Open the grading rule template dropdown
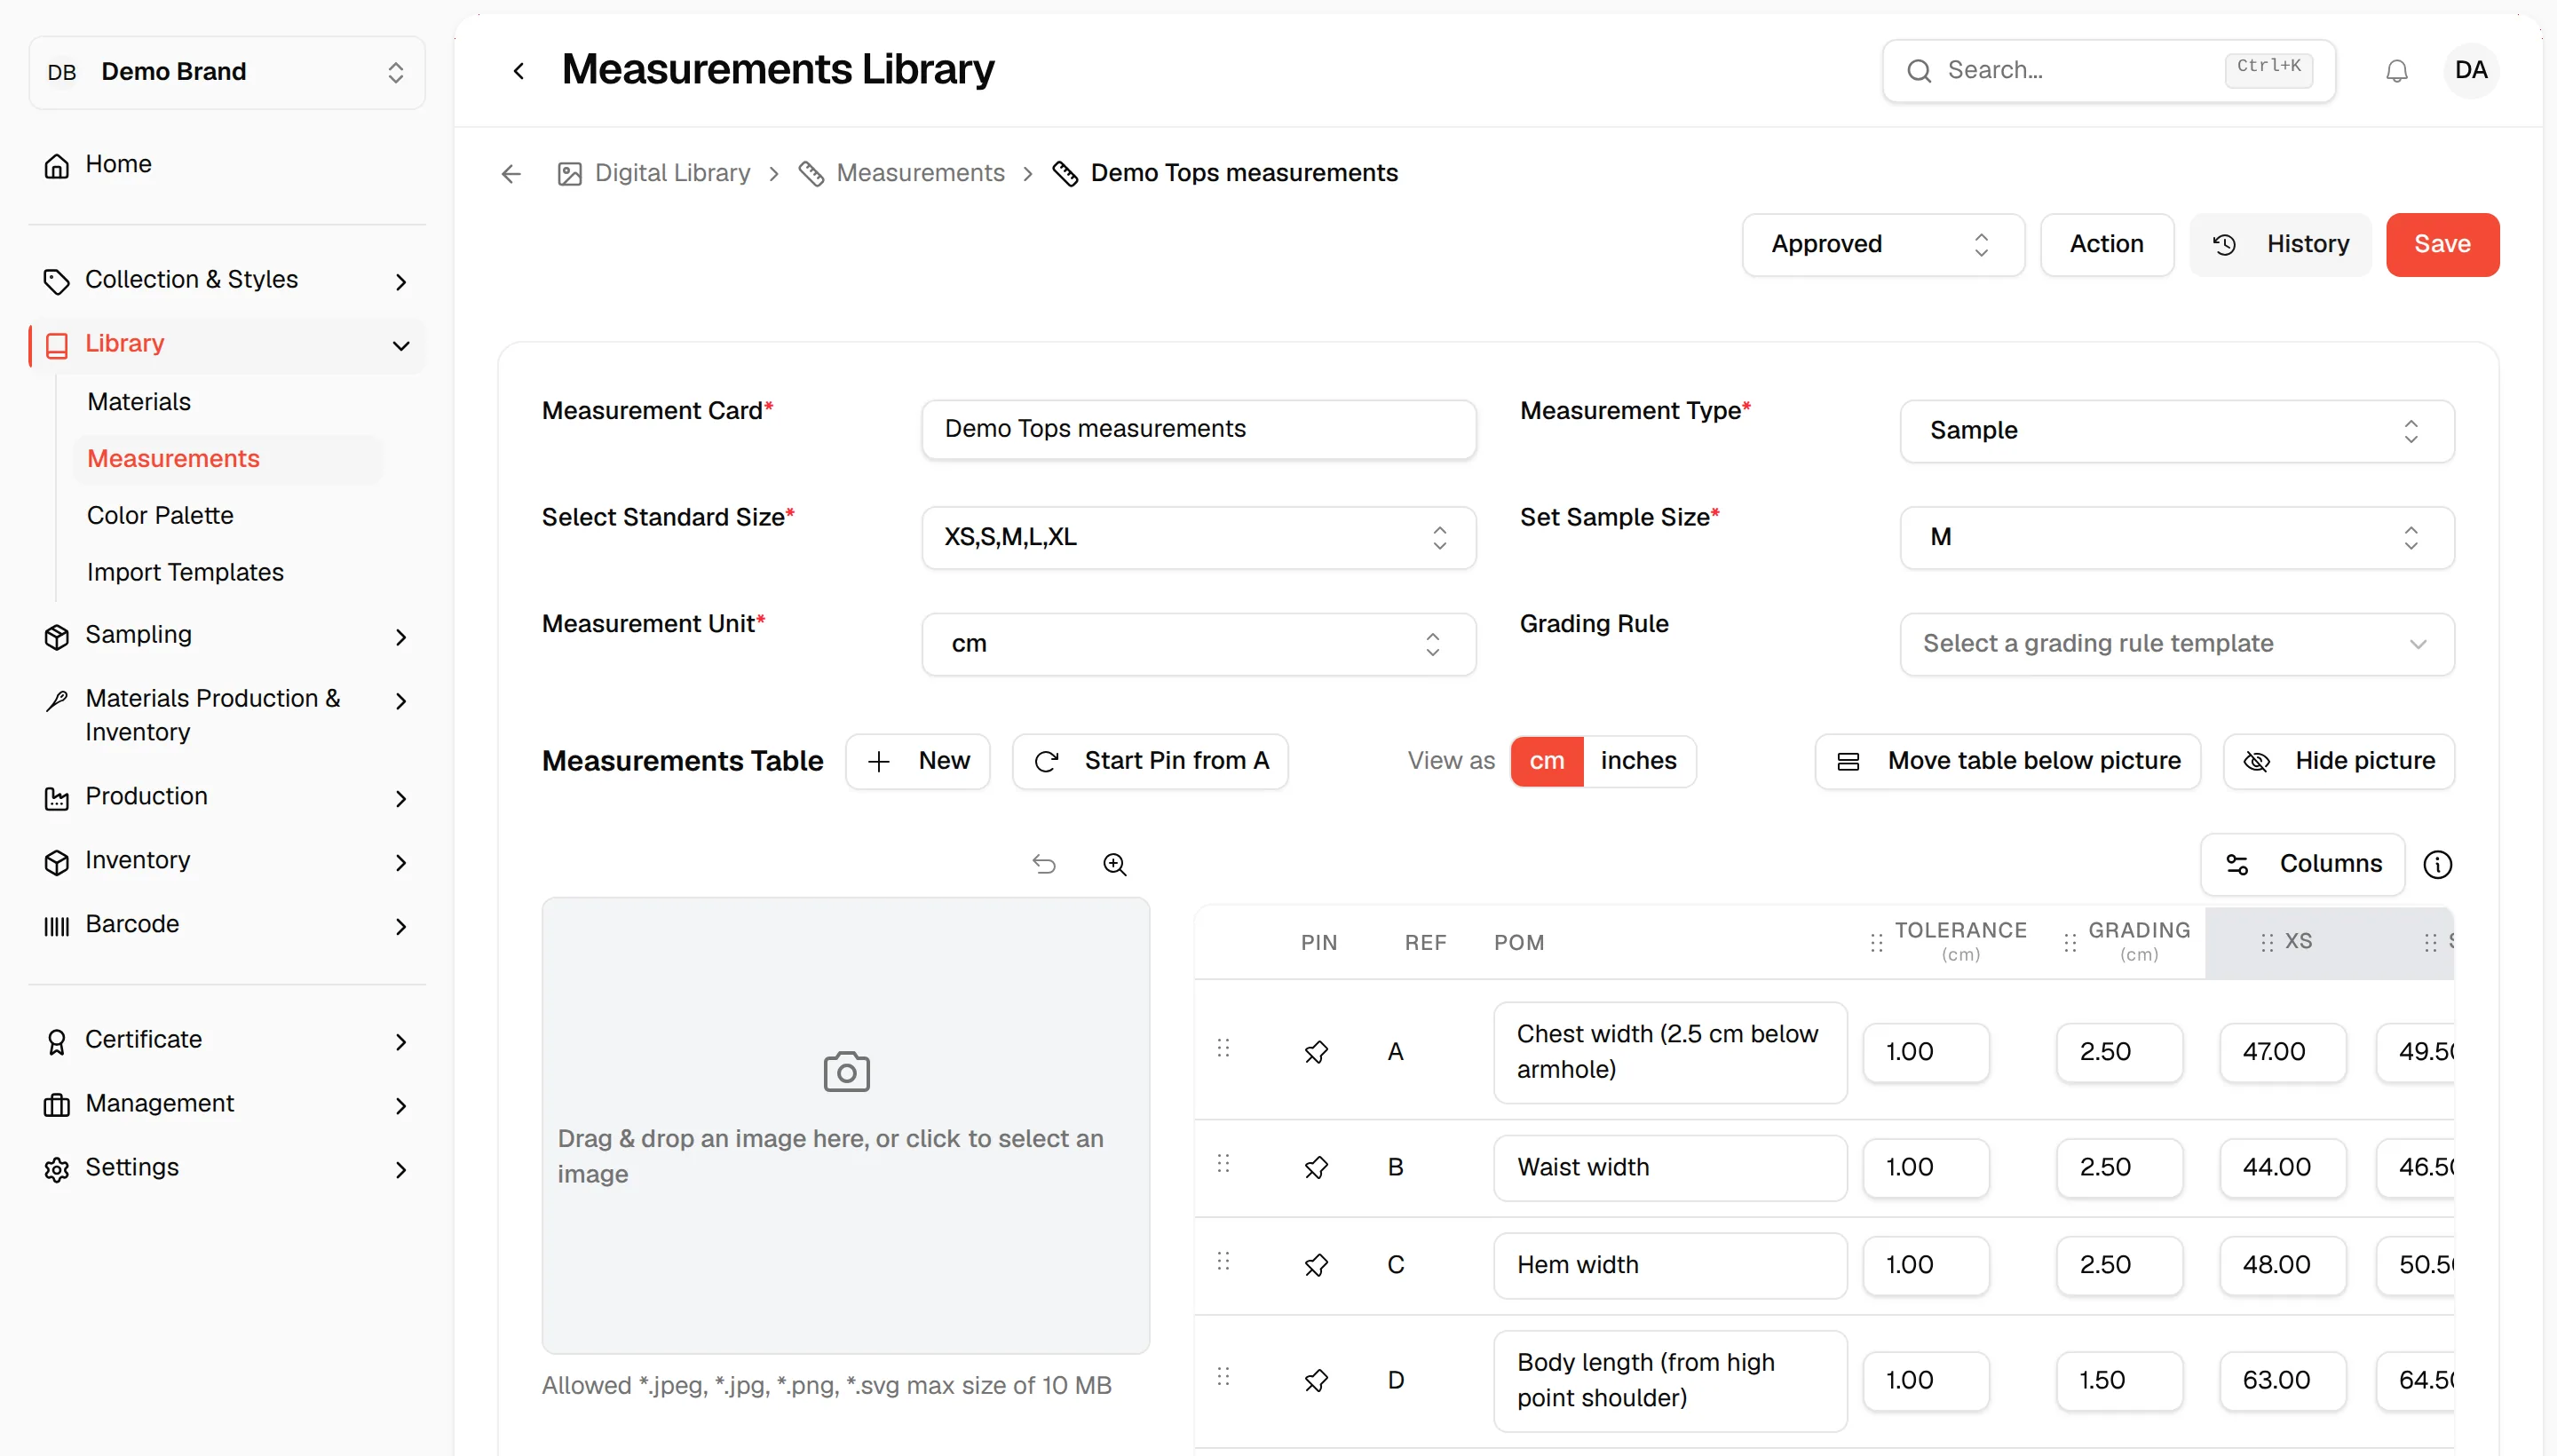2557x1456 pixels. pyautogui.click(x=2176, y=644)
